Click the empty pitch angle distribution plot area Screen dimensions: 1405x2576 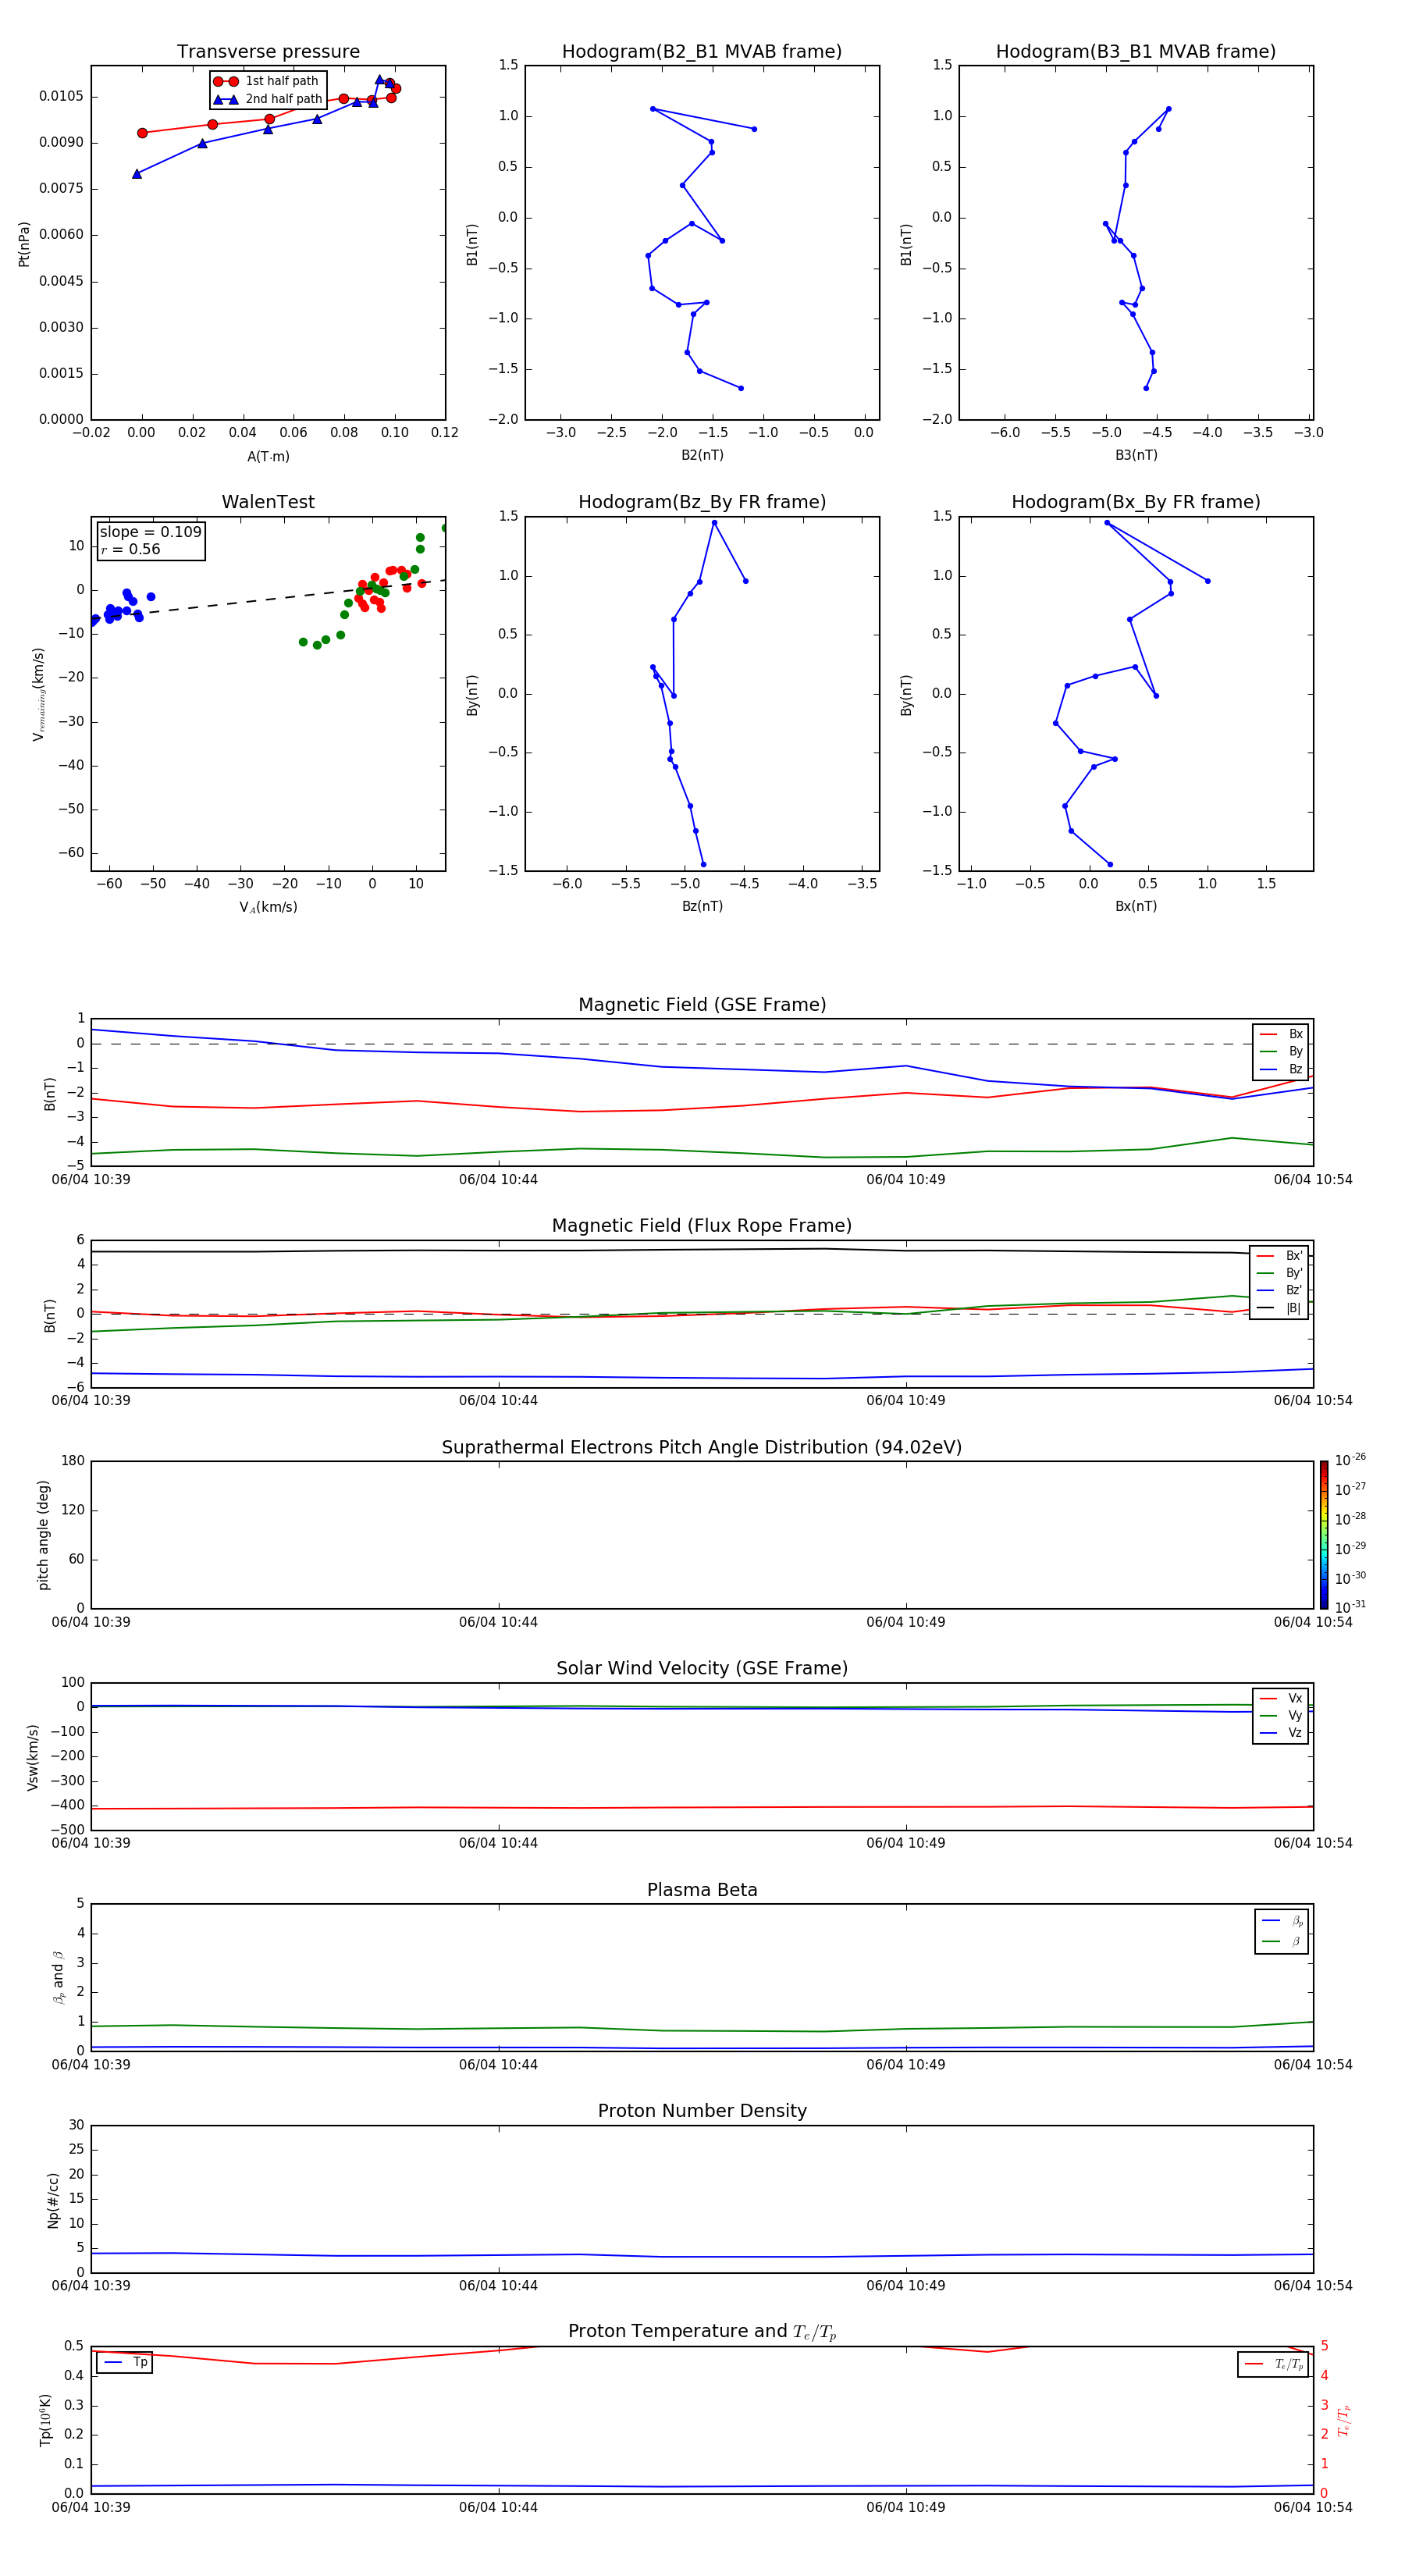coord(702,1535)
